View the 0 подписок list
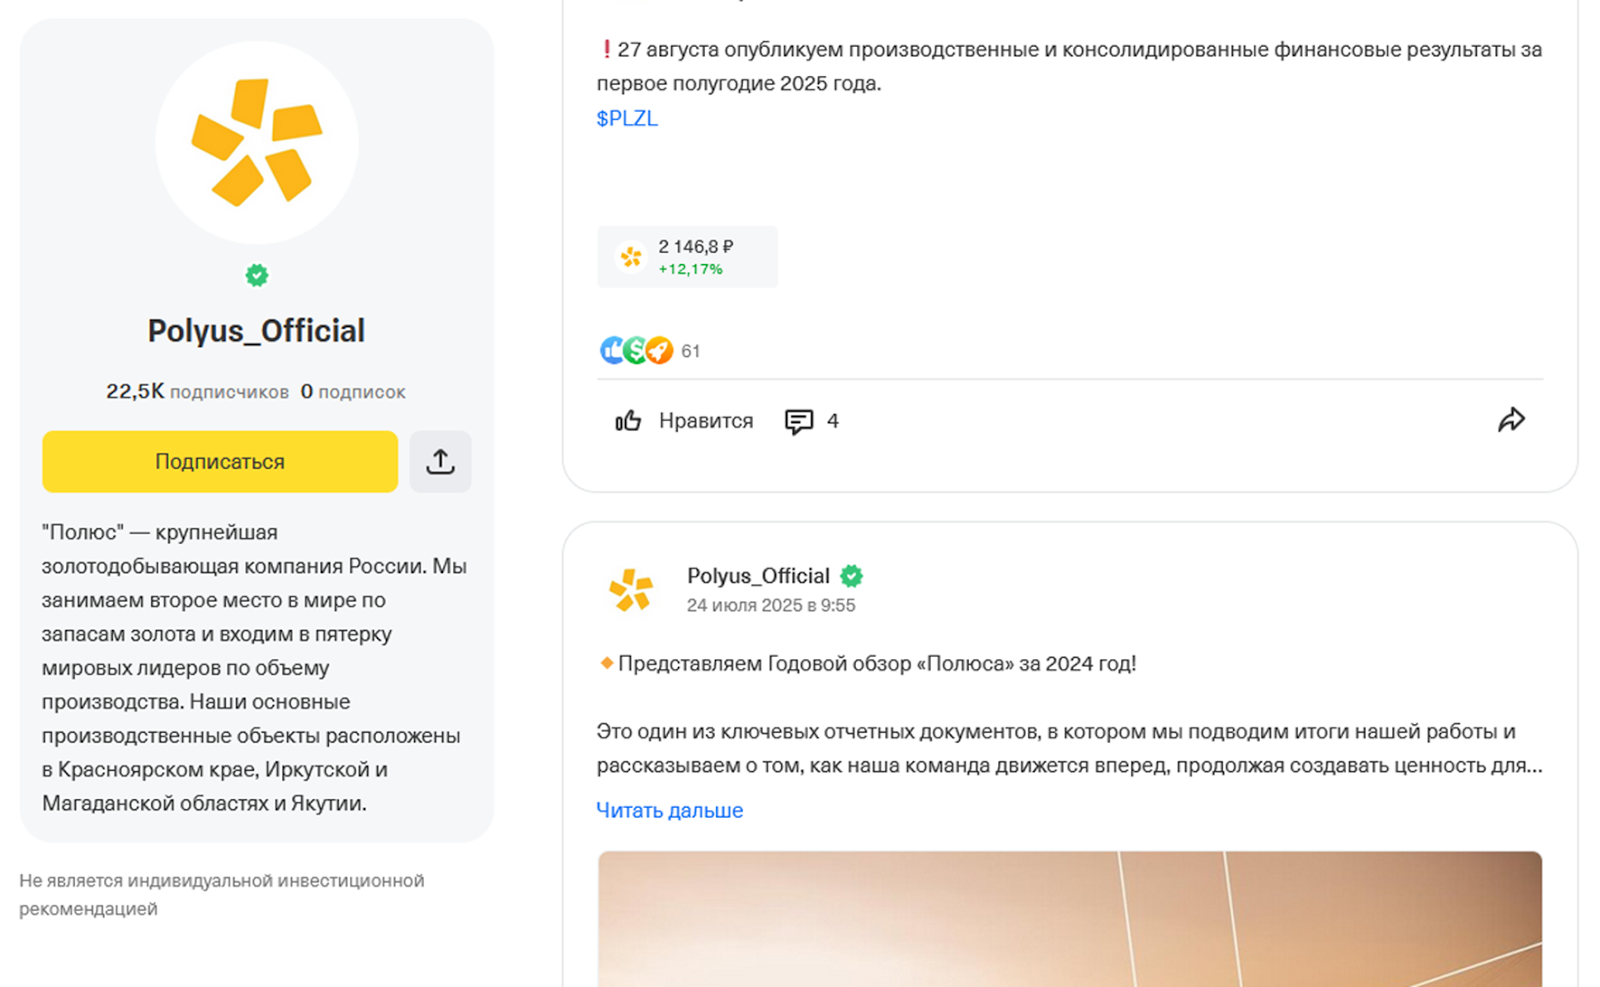Image resolution: width=1600 pixels, height=987 pixels. coord(353,392)
